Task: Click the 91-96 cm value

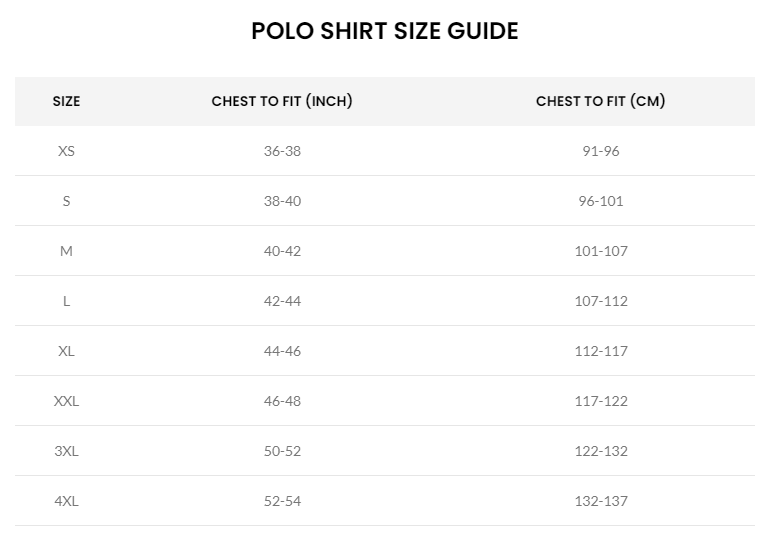Action: point(600,151)
